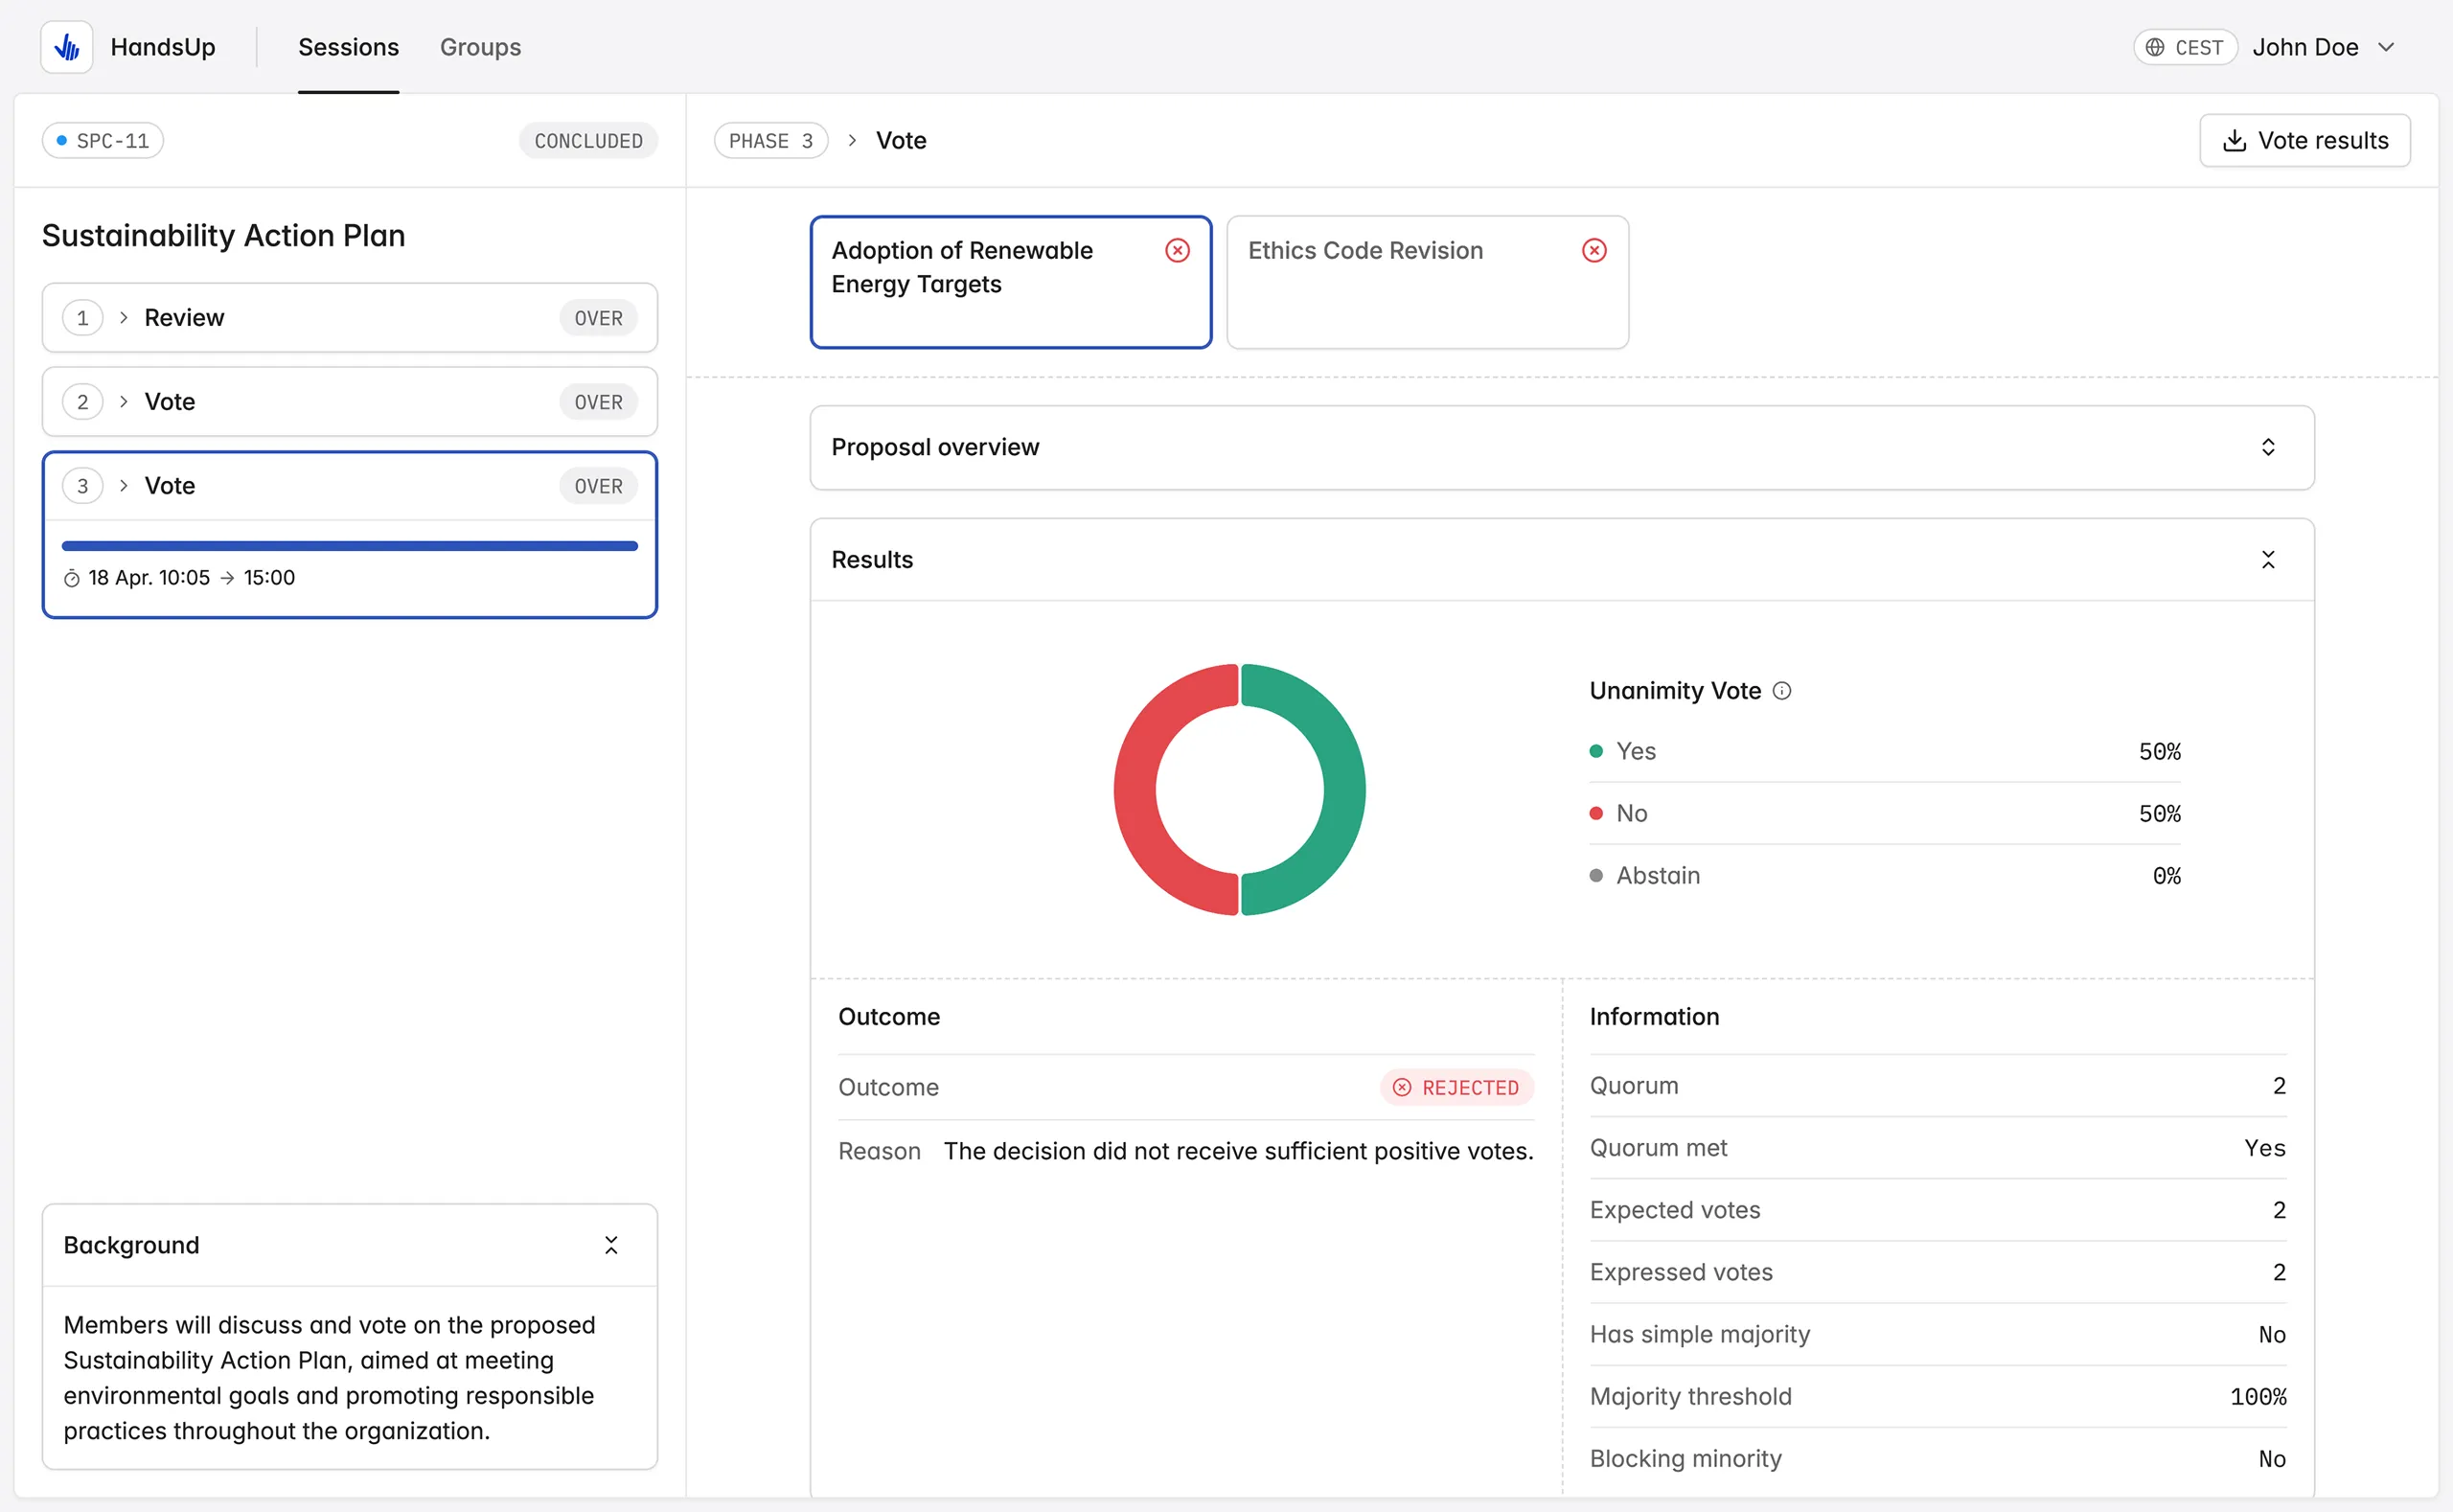Click the Unanimity Vote info icon
The width and height of the screenshot is (2453, 1512).
pos(1782,691)
